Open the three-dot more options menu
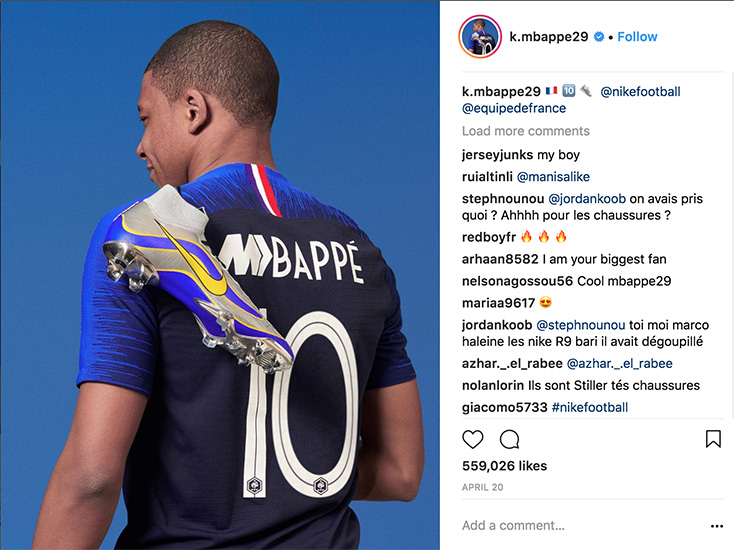 coord(717,526)
